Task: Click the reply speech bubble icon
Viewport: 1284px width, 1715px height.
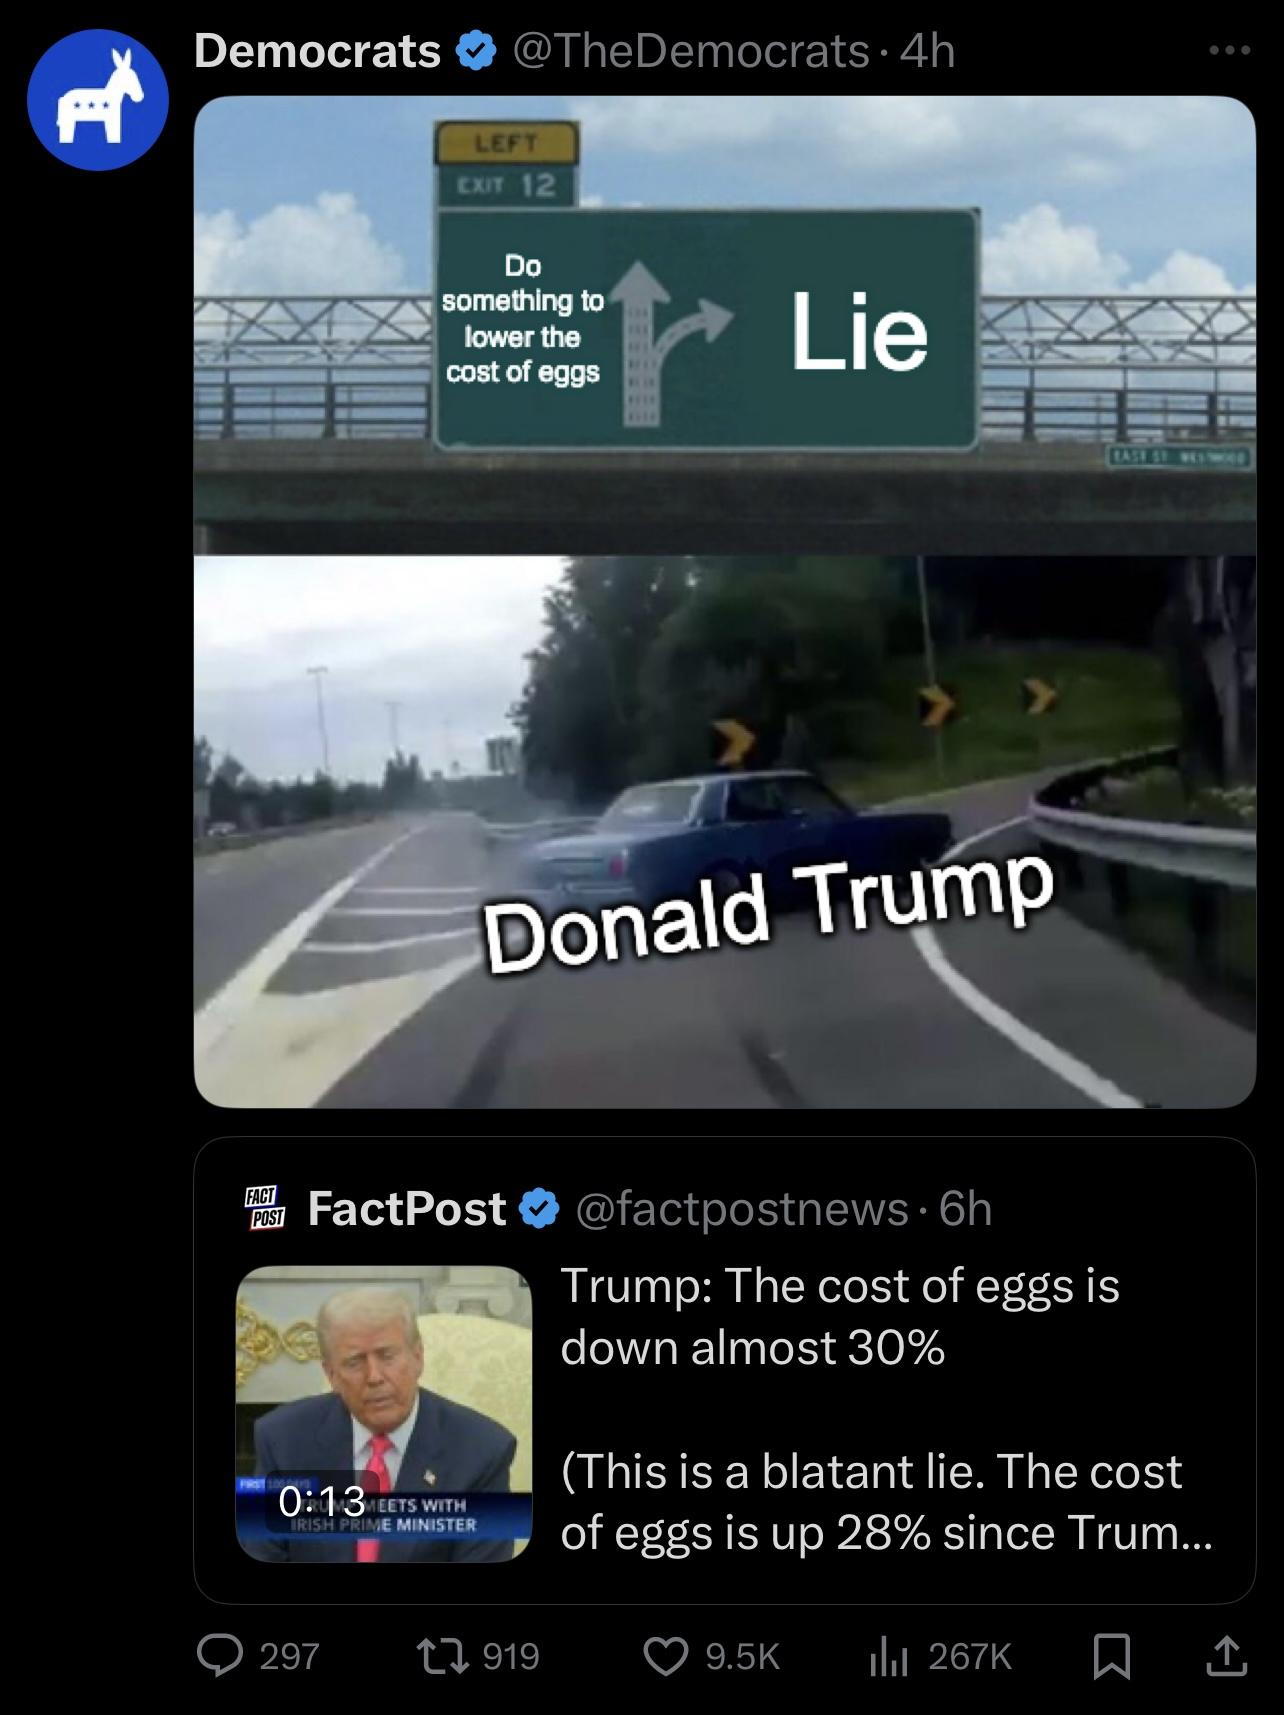Action: pos(215,1656)
